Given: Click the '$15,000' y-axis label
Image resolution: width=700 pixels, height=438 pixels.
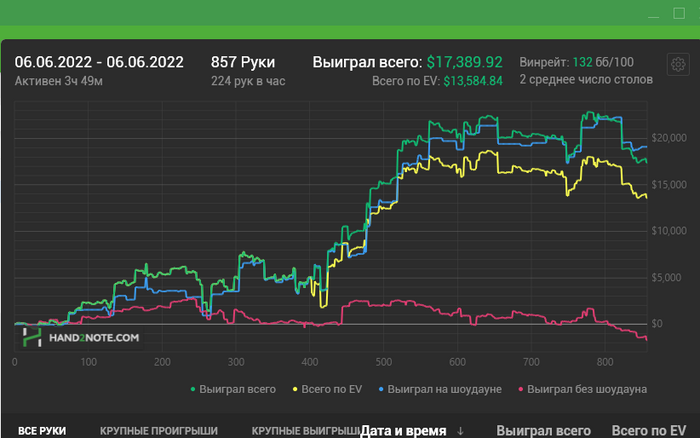Looking at the screenshot, I should pos(669,184).
